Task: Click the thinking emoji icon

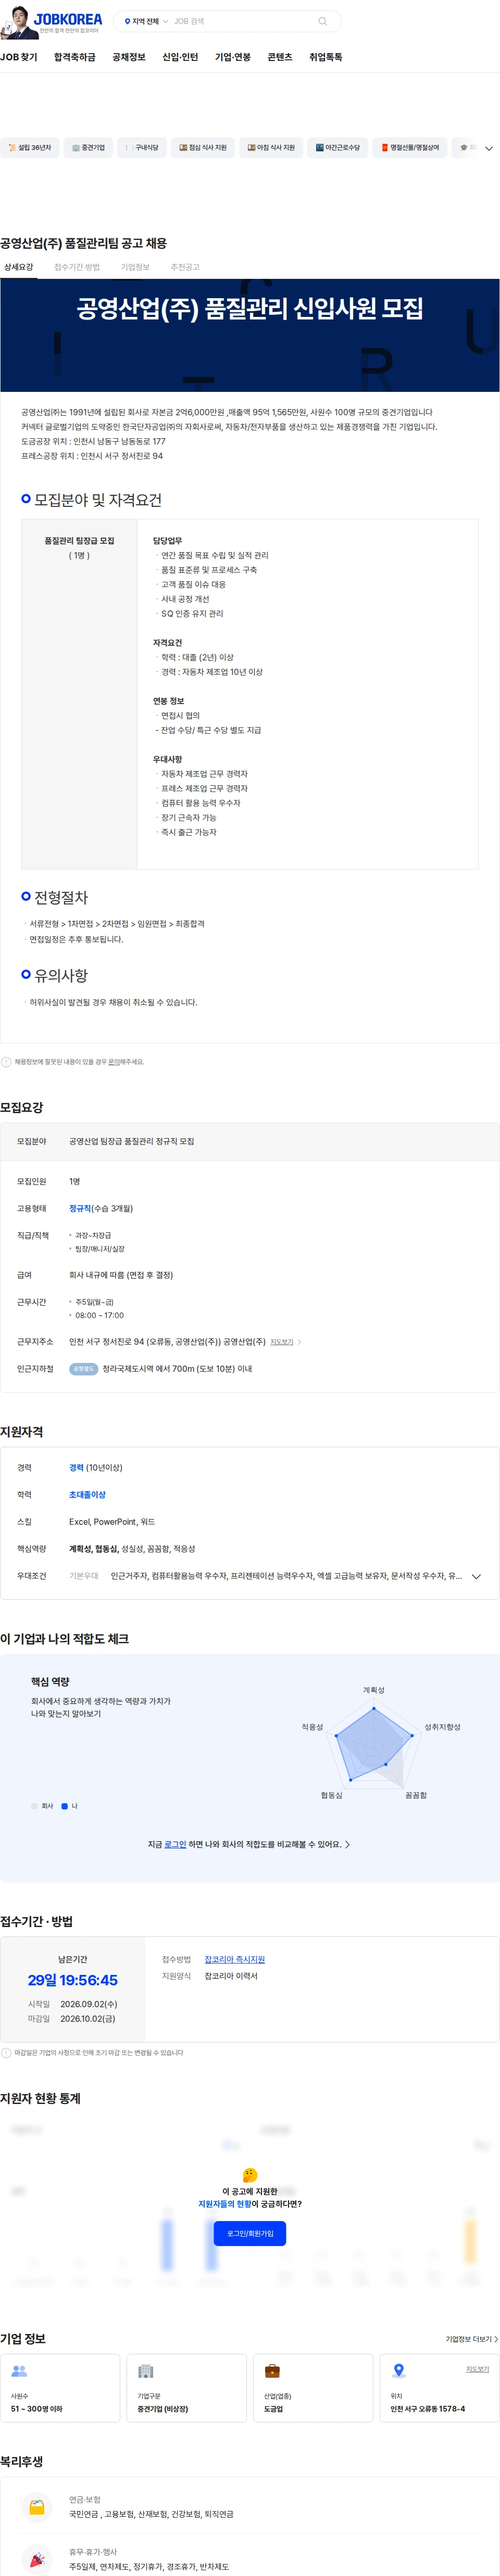Action: [250, 2174]
